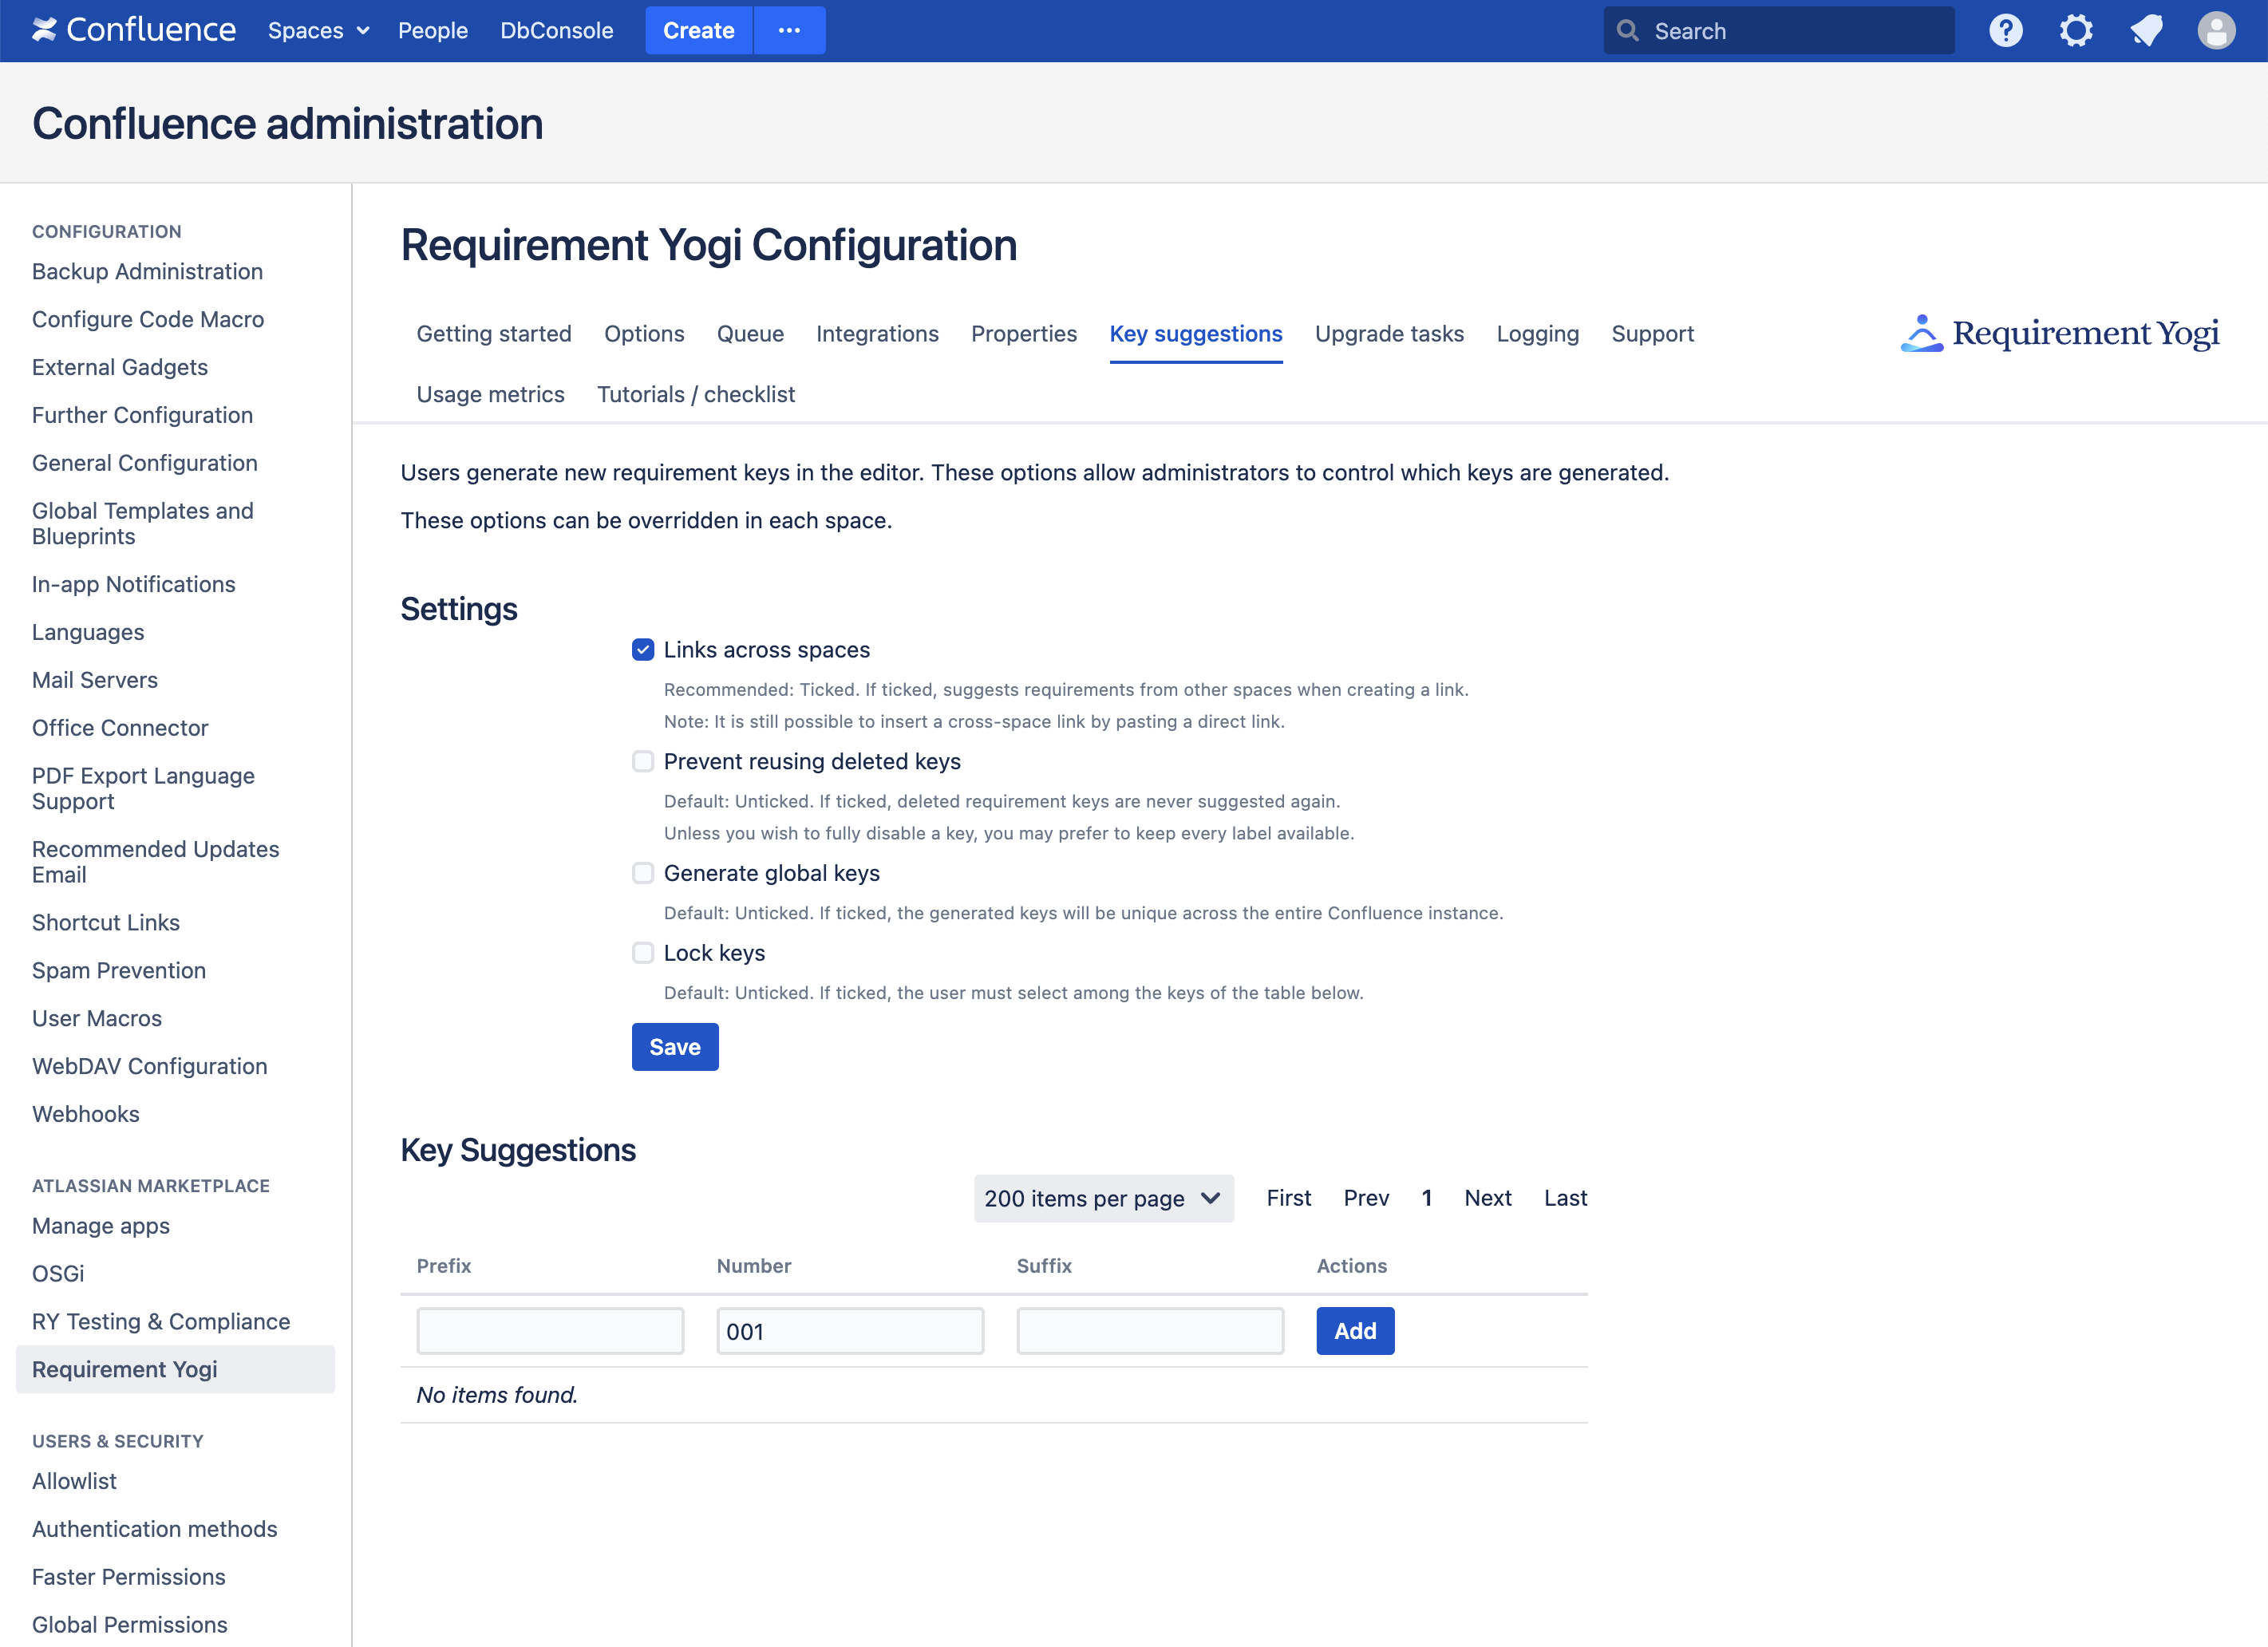The height and width of the screenshot is (1647, 2268).
Task: Check the Generate global keys option
Action: tap(643, 873)
